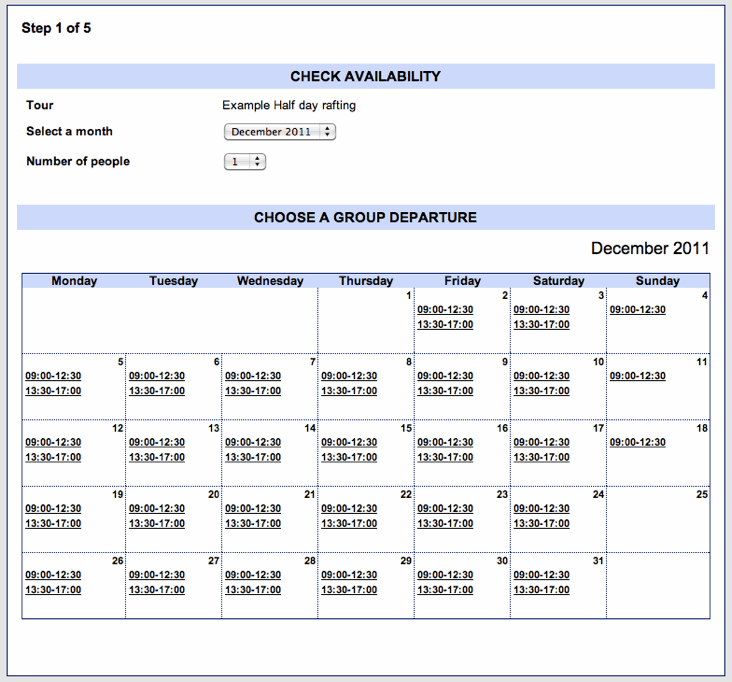
Task: Select 09:00-12:30 on Thursday December 29
Action: tap(349, 575)
